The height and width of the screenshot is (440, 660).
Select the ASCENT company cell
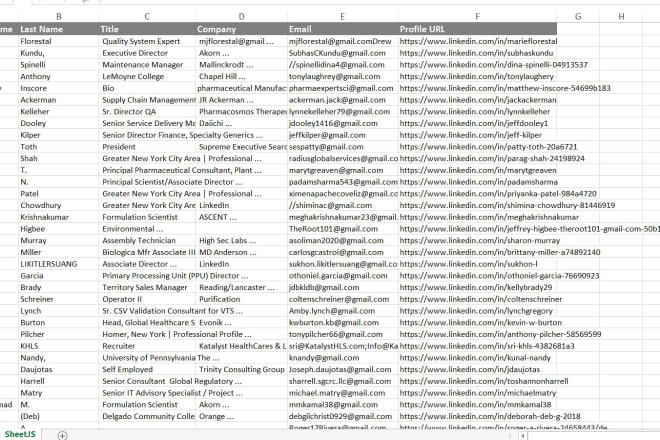241,217
